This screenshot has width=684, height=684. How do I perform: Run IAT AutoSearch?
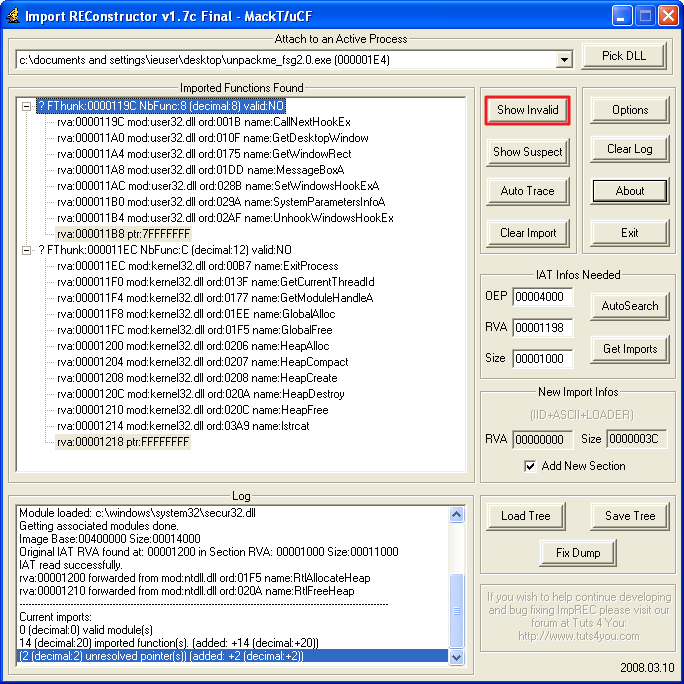pos(629,306)
